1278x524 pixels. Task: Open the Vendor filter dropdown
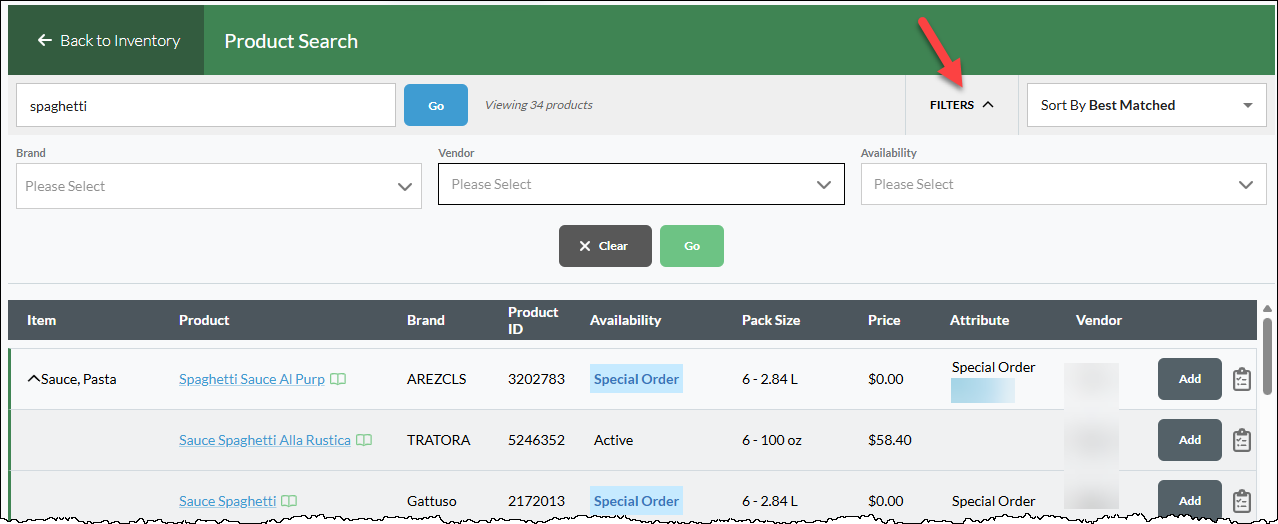[641, 184]
